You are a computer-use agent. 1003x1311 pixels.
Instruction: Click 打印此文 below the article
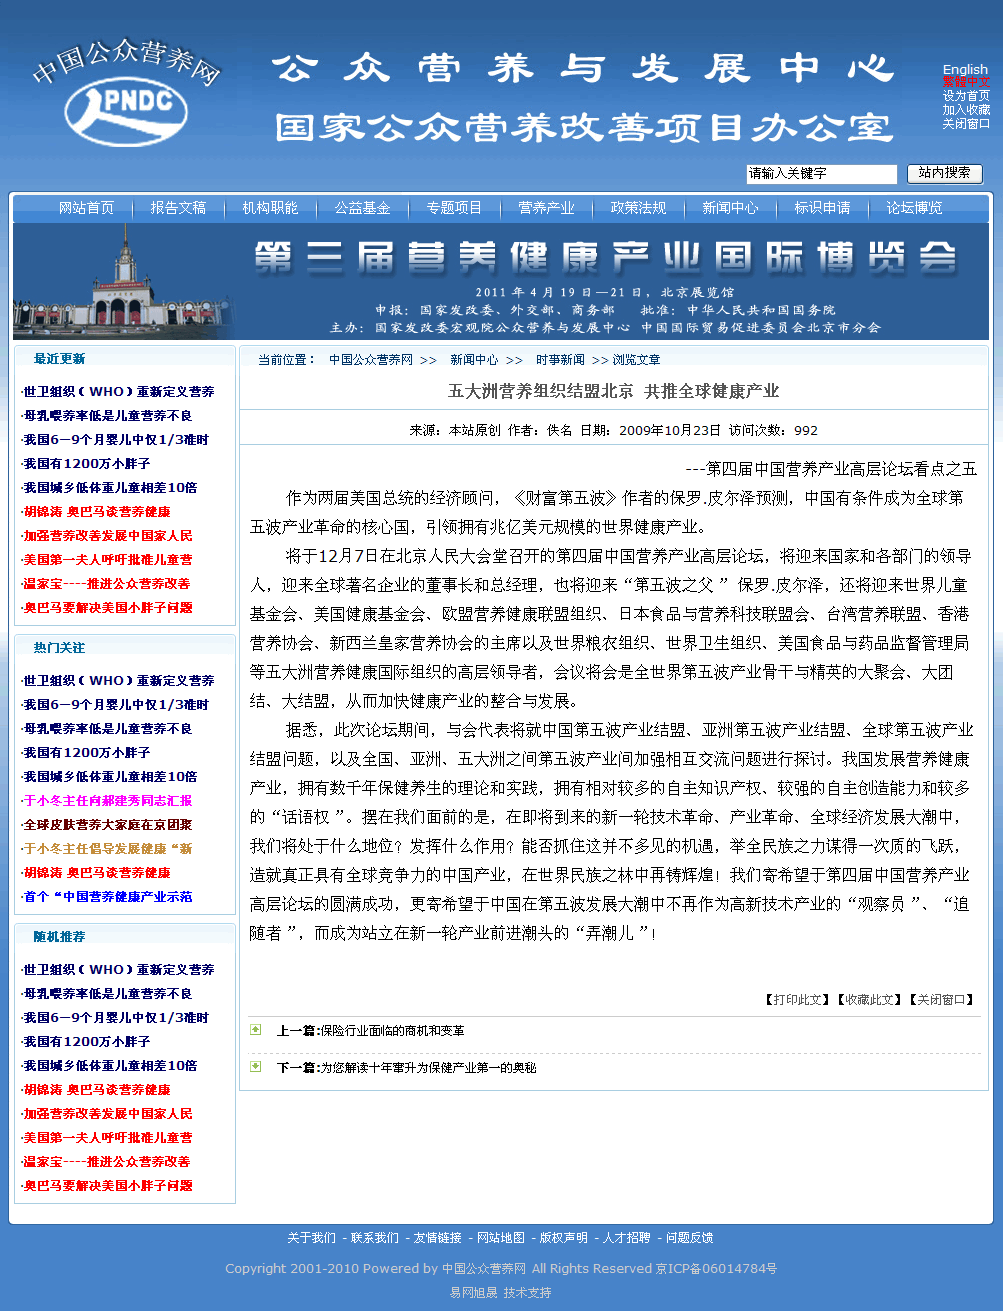[x=797, y=1000]
